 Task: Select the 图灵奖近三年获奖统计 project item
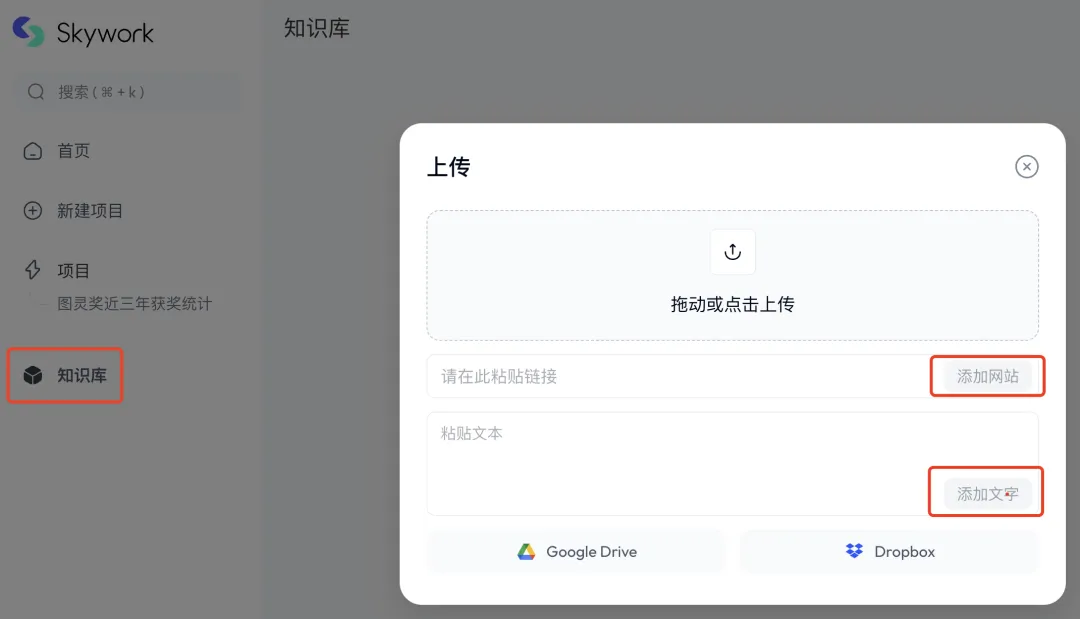pyautogui.click(x=136, y=304)
